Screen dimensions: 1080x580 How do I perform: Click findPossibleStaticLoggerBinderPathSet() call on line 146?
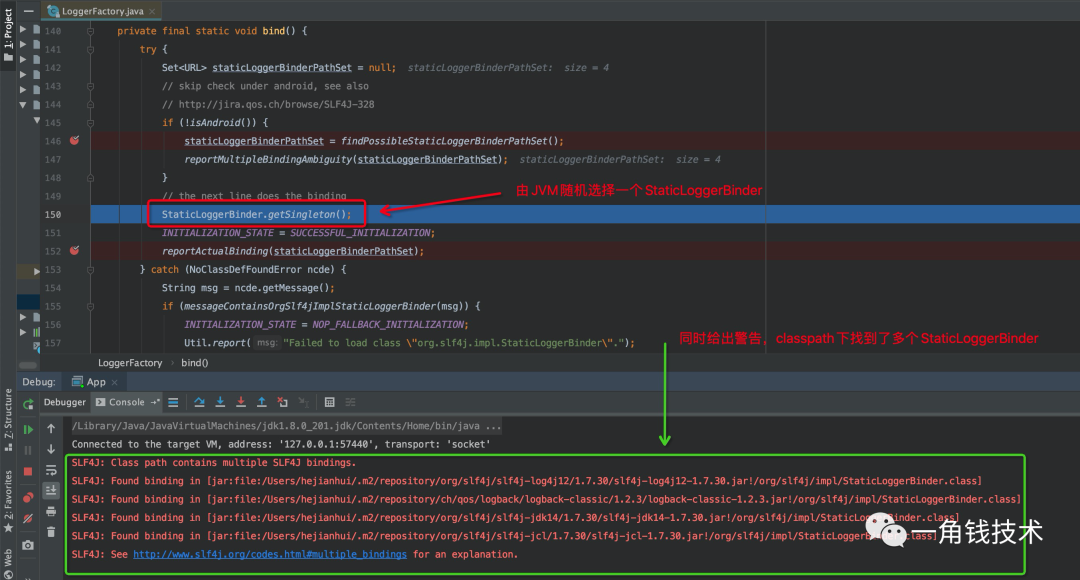[x=453, y=141]
